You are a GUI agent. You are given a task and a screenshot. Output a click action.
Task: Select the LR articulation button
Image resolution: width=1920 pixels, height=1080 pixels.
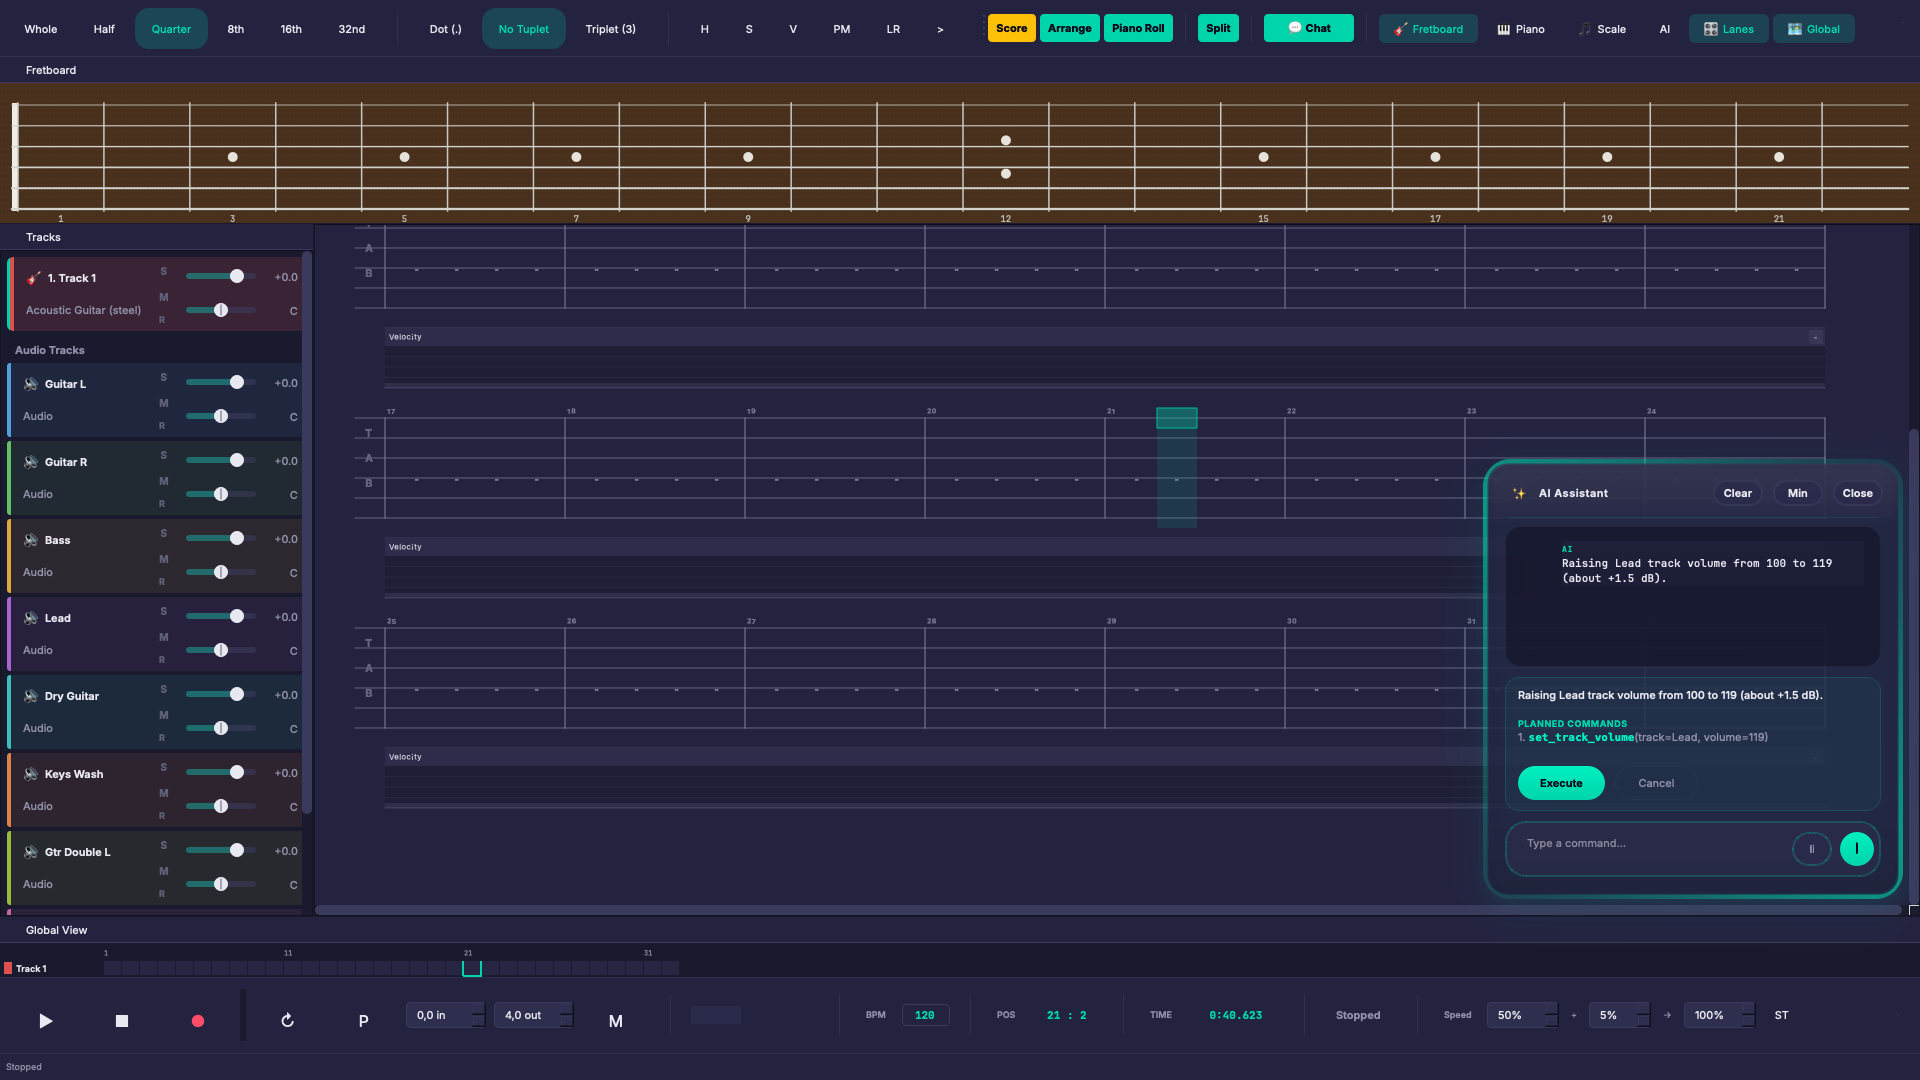pos(893,29)
